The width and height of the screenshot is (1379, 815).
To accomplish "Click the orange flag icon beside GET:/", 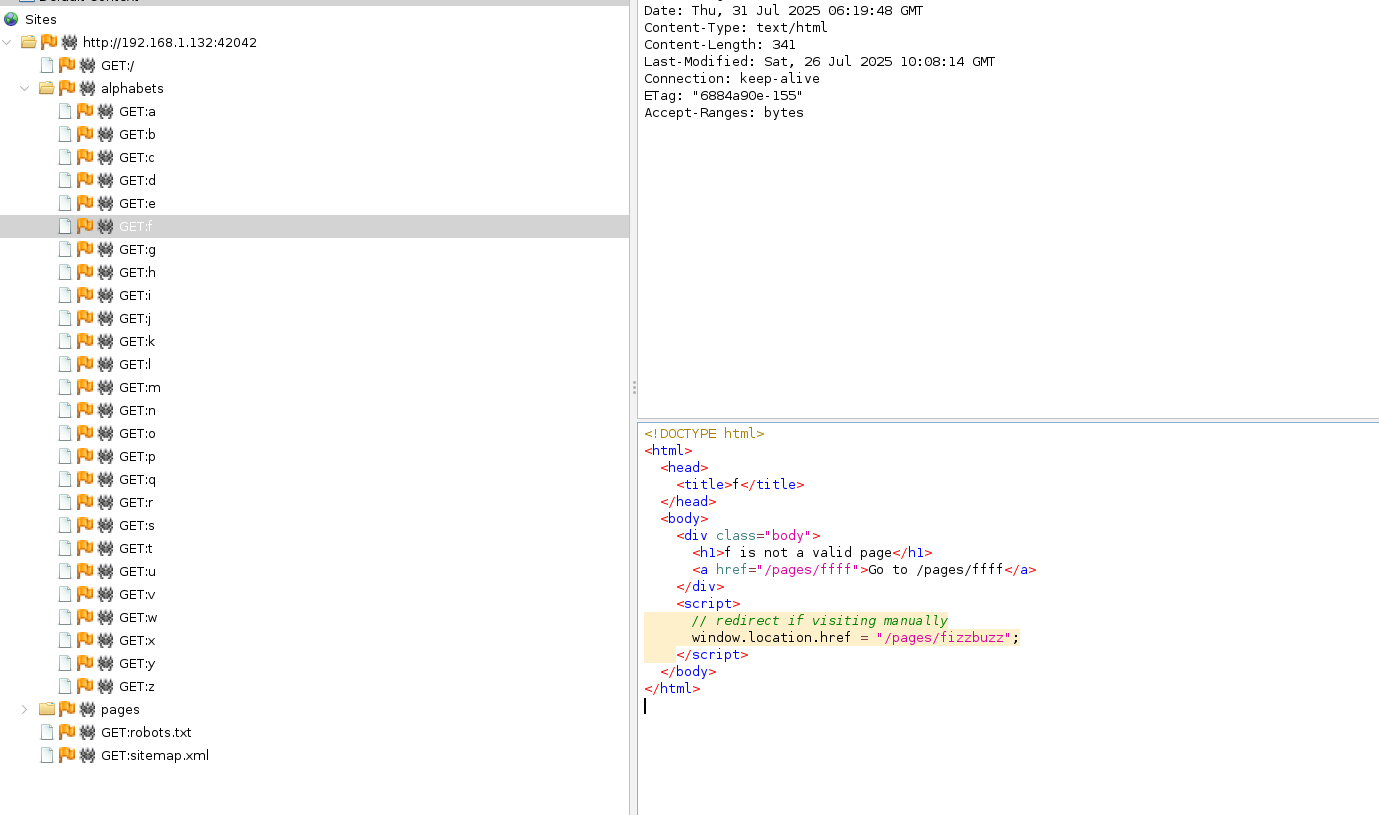I will click(x=67, y=65).
